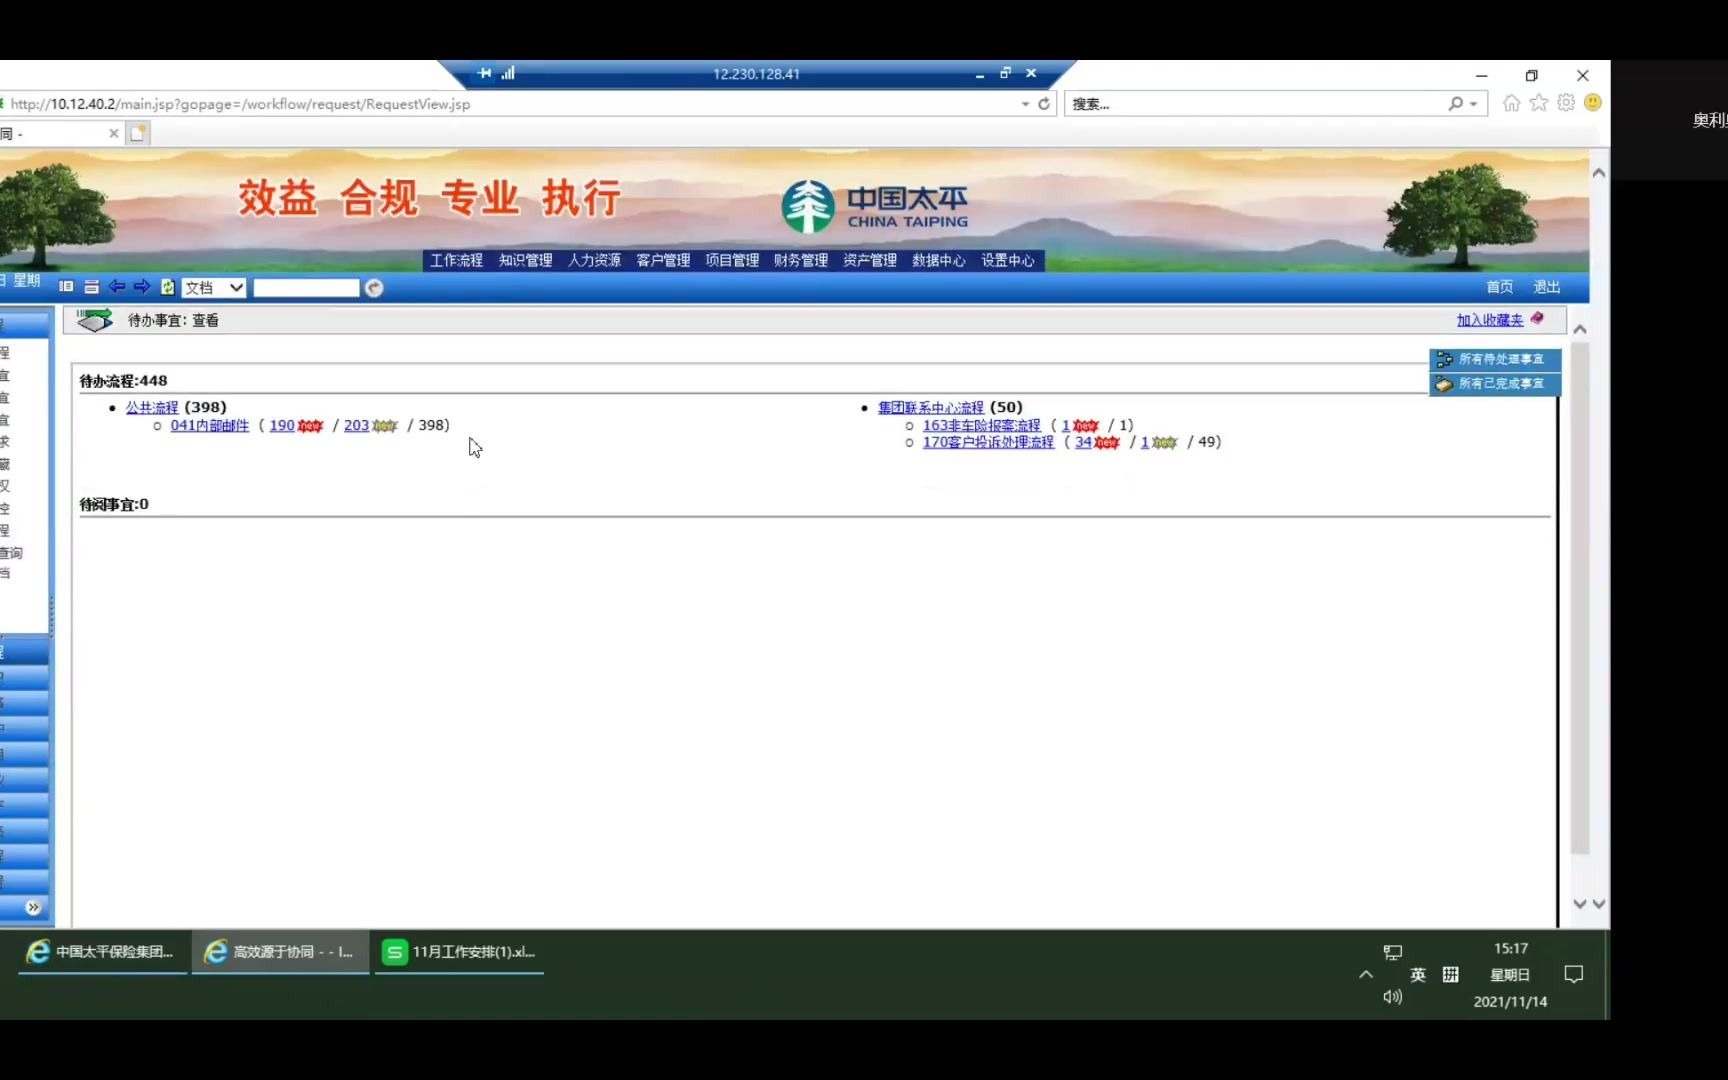Click the favorites star icon
Viewport: 1728px width, 1080px height.
pos(1539,103)
